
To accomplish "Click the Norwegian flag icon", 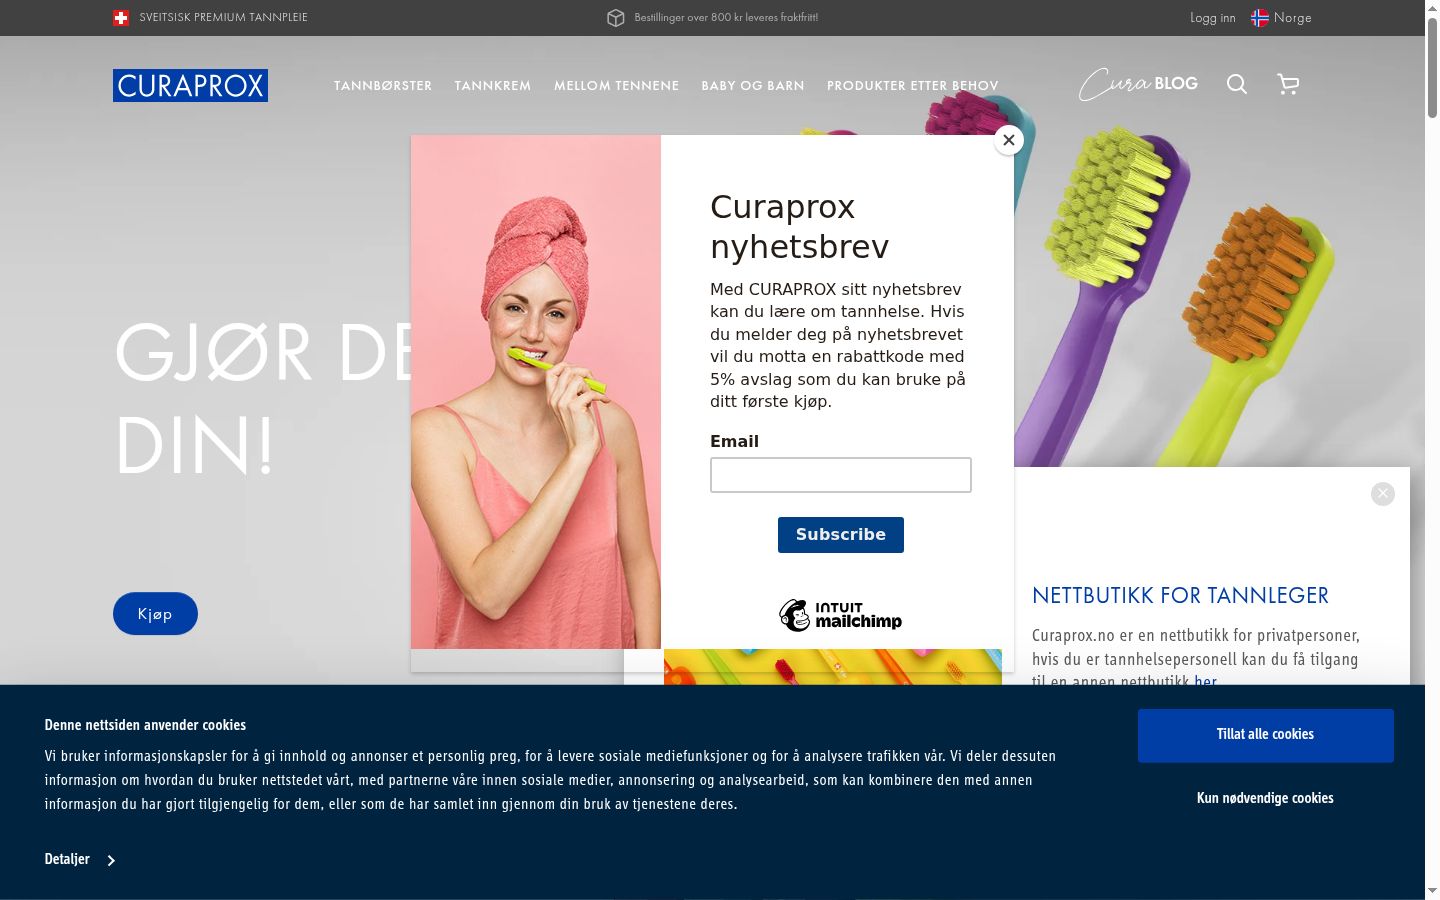I will (x=1260, y=18).
